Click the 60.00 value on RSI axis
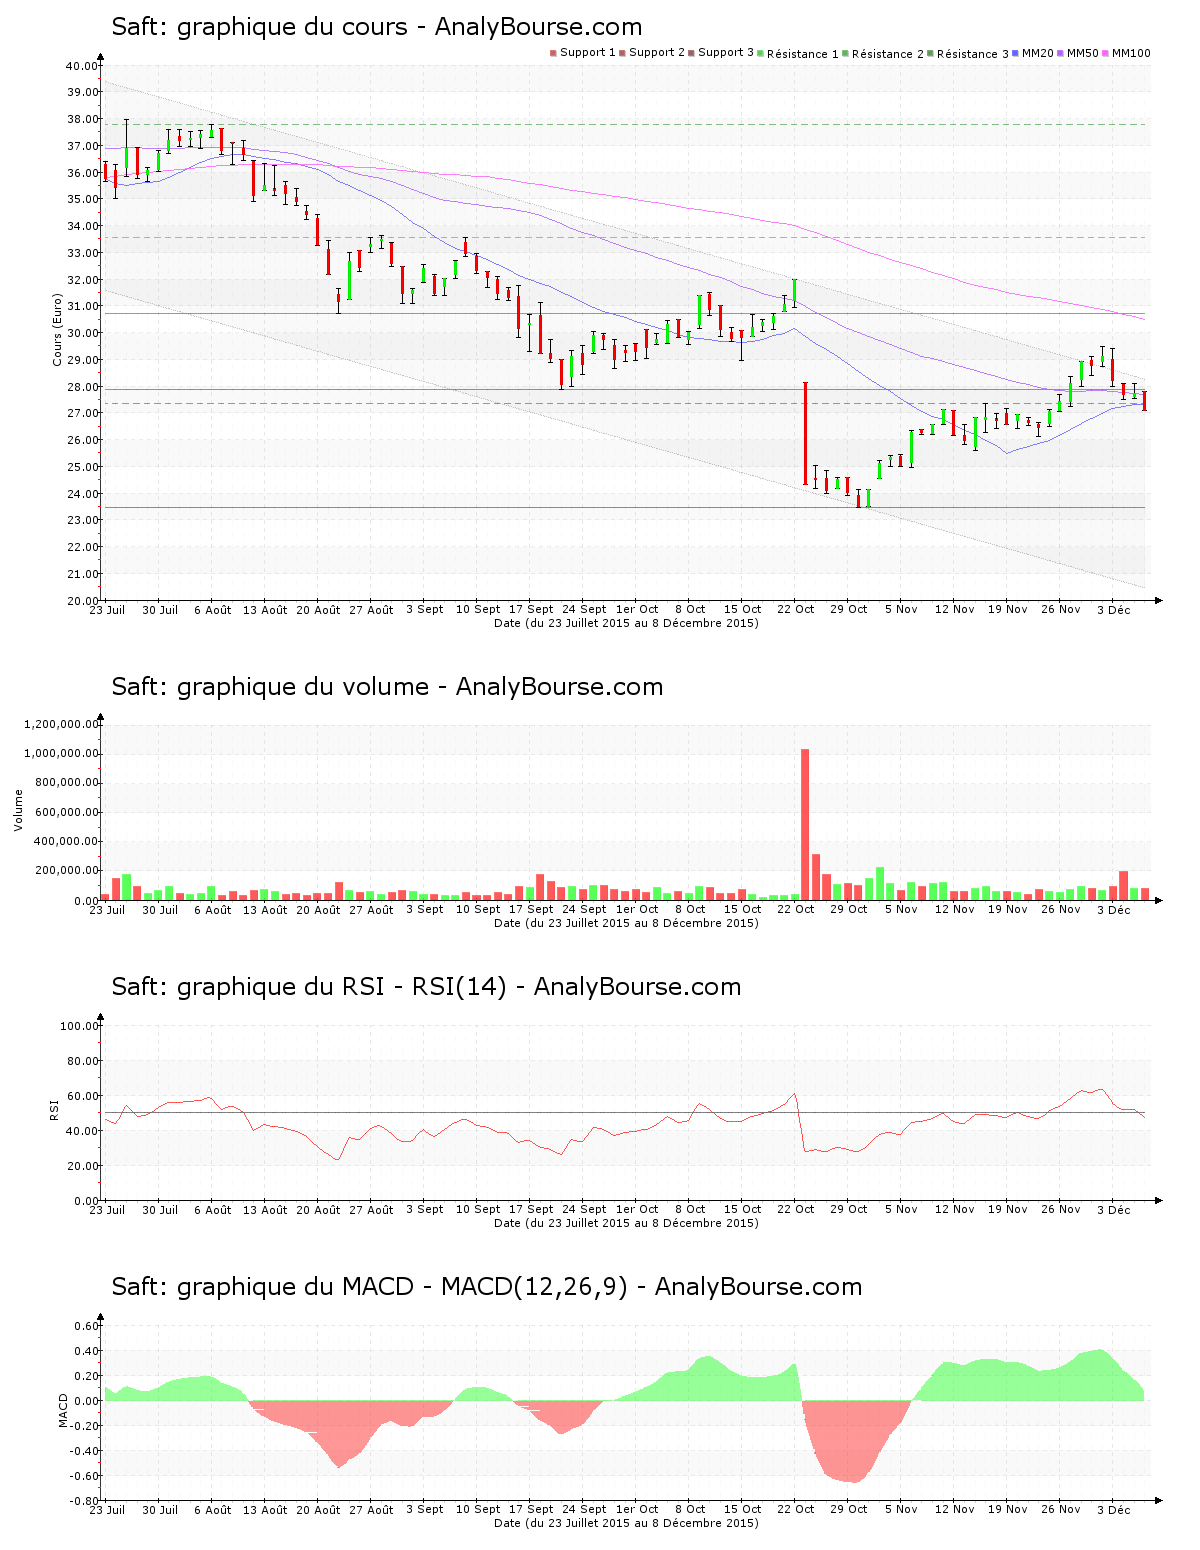 [83, 1096]
